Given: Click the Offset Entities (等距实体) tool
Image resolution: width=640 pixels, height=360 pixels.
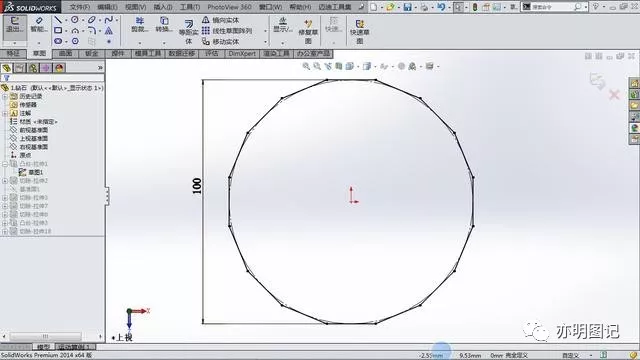Looking at the screenshot, I should coord(189,32).
